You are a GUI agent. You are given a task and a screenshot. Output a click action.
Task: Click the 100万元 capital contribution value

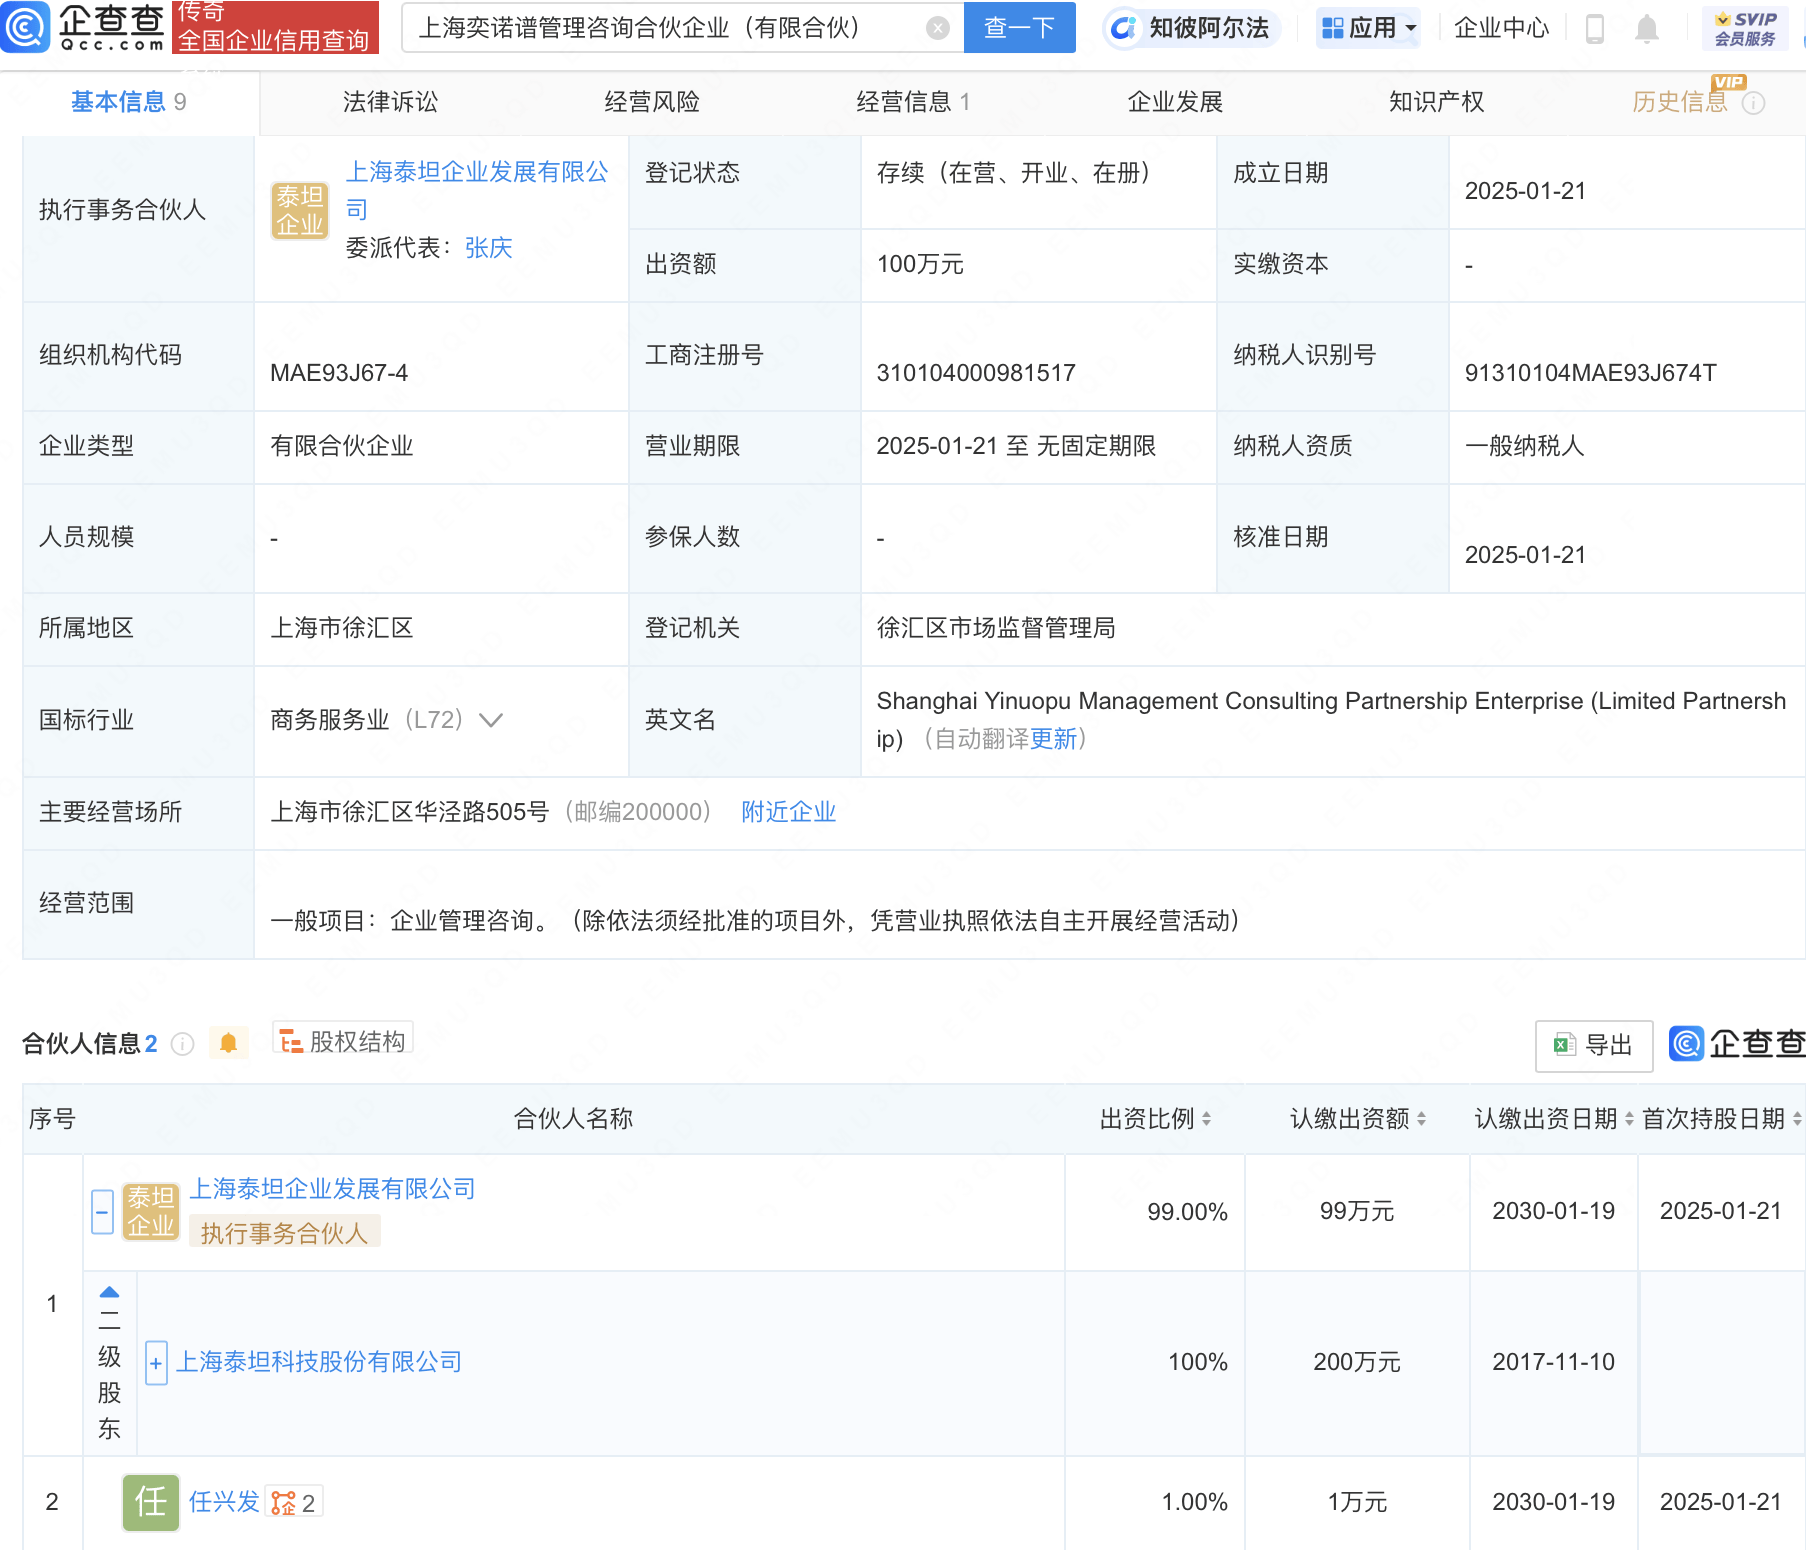920,264
